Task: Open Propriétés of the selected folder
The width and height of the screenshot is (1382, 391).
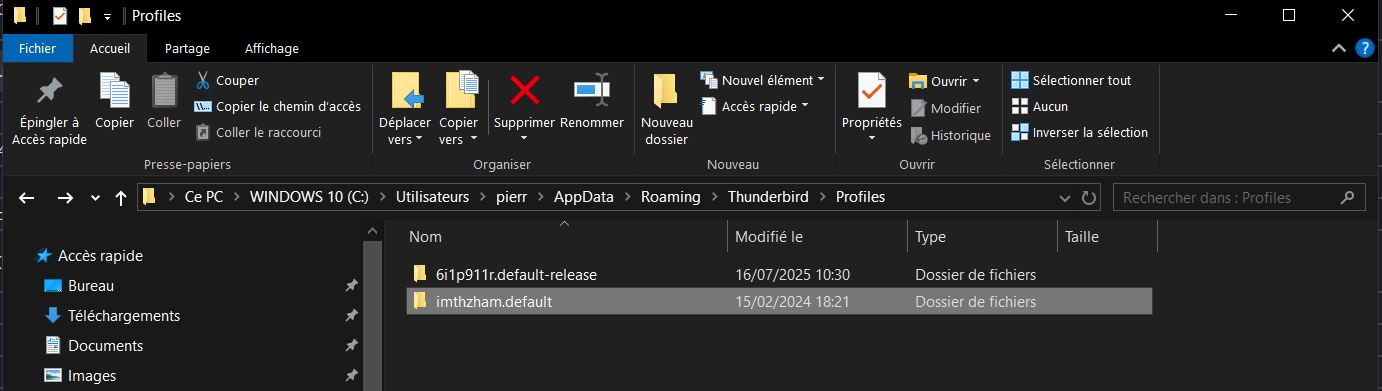Action: click(871, 107)
